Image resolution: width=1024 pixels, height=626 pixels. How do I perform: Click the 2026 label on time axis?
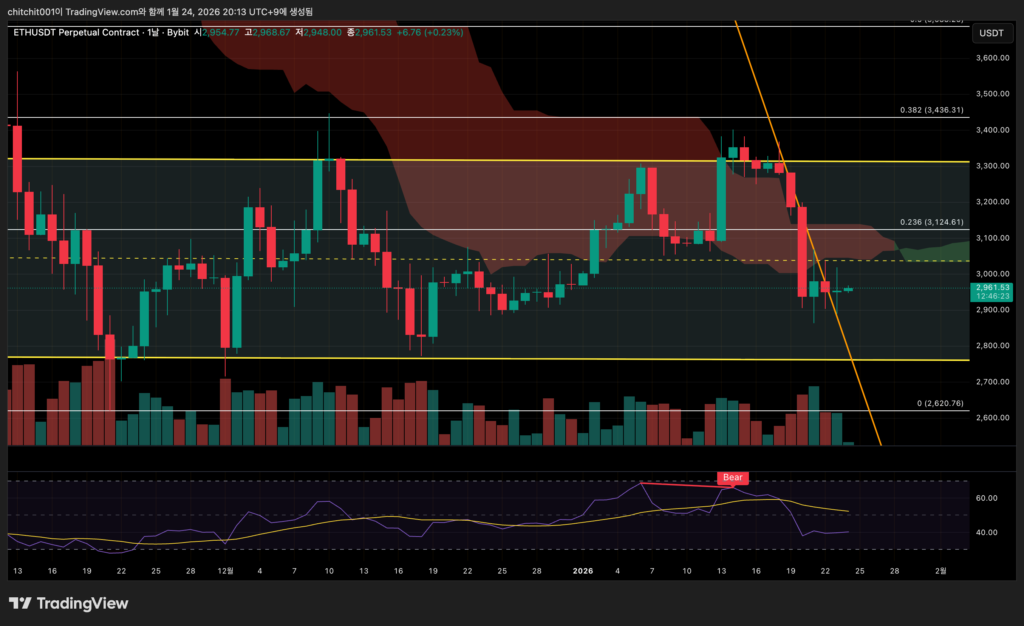pos(583,570)
